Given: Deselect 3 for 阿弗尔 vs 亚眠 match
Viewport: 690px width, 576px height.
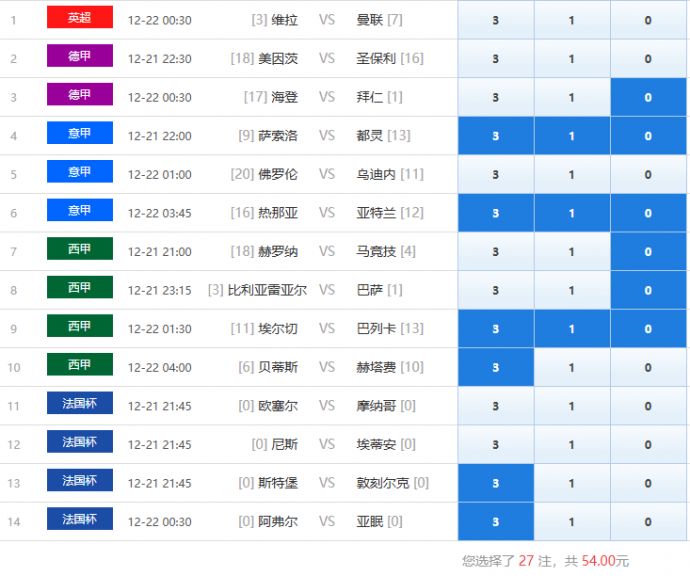Looking at the screenshot, I should coord(496,522).
